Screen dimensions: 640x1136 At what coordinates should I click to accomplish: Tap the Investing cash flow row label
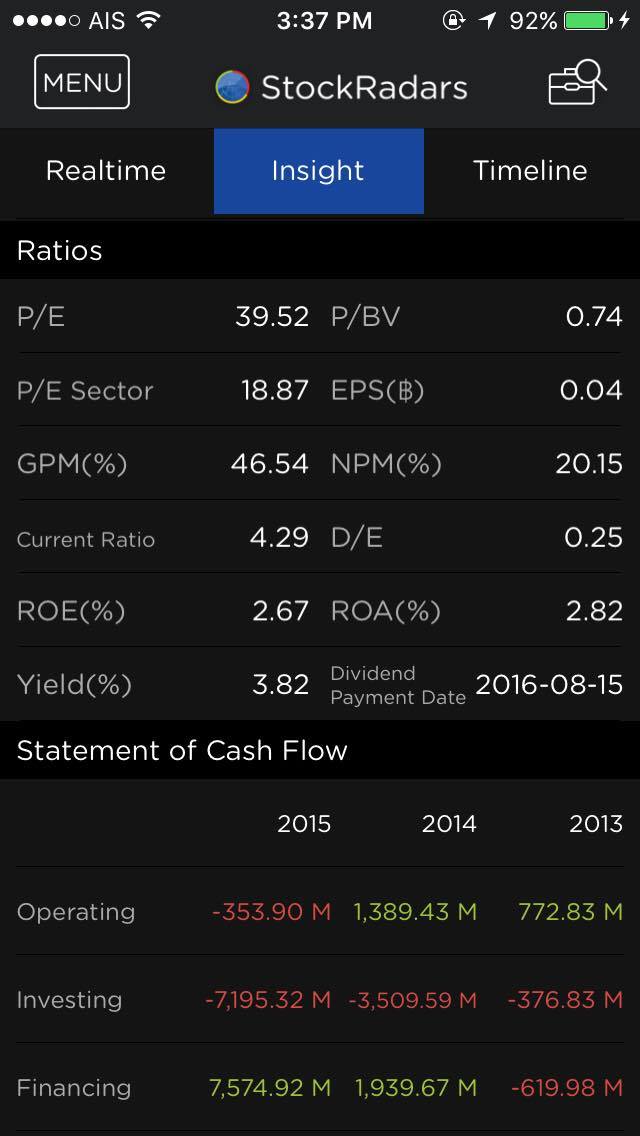tap(70, 999)
